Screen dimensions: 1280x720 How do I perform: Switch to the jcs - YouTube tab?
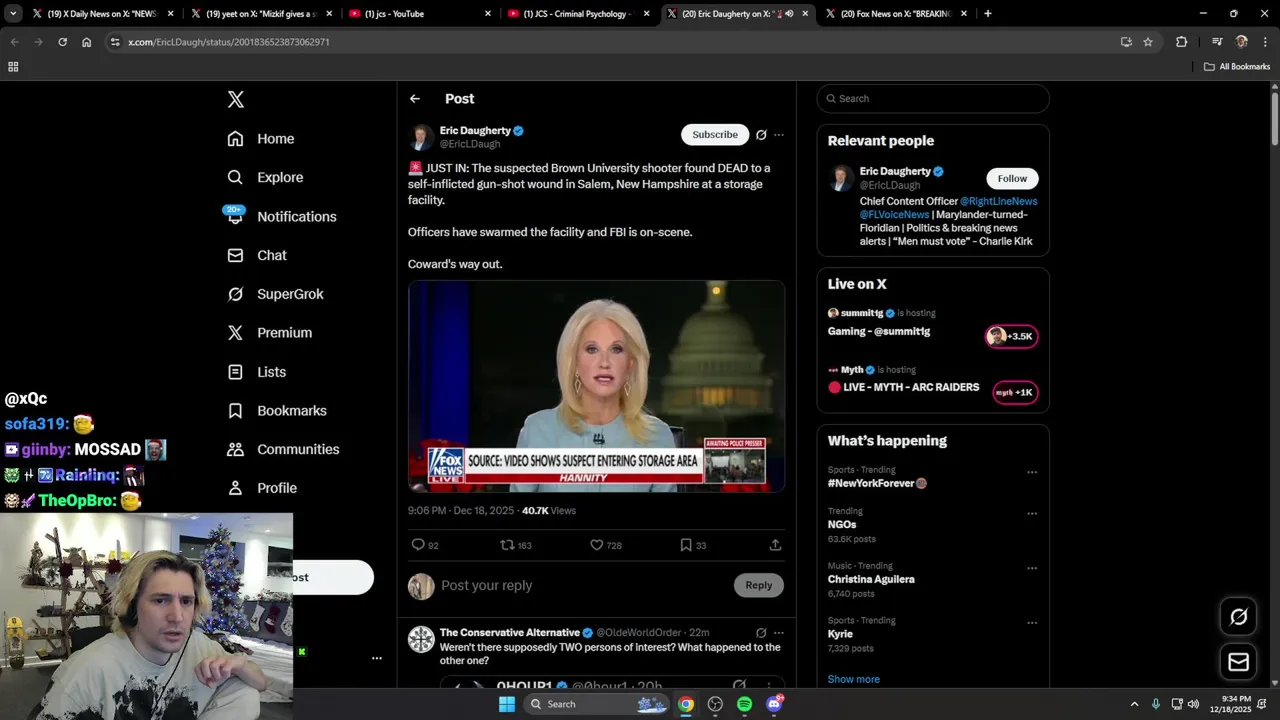pos(419,14)
